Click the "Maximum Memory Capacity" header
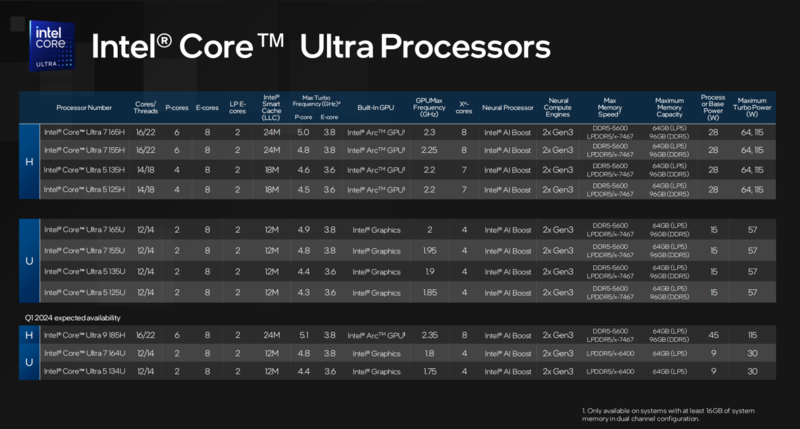 point(669,108)
